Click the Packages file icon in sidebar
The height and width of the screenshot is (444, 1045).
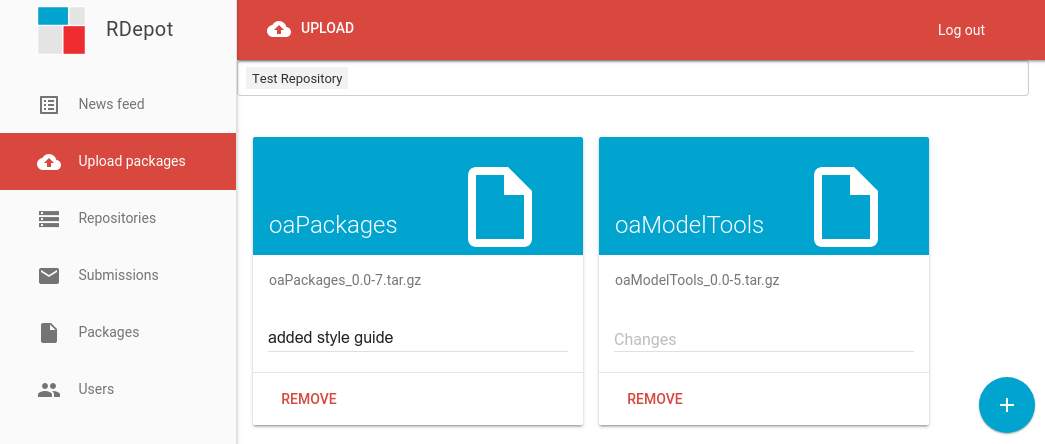click(49, 333)
